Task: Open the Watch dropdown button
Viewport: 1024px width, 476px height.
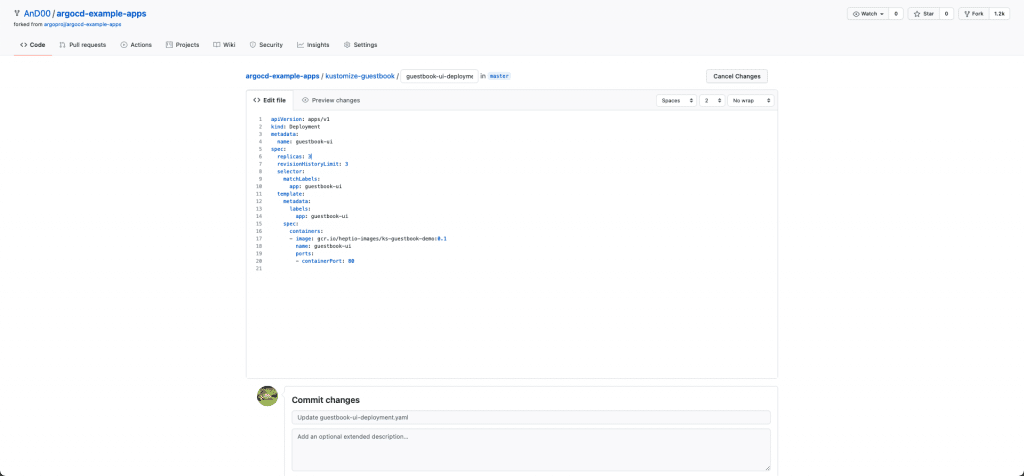Action: point(868,14)
